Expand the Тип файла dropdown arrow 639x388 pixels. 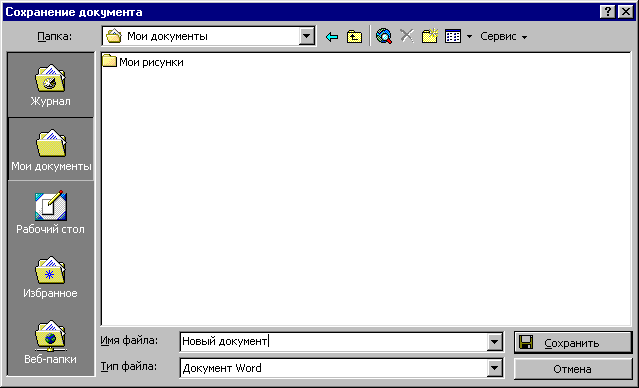pos(494,368)
